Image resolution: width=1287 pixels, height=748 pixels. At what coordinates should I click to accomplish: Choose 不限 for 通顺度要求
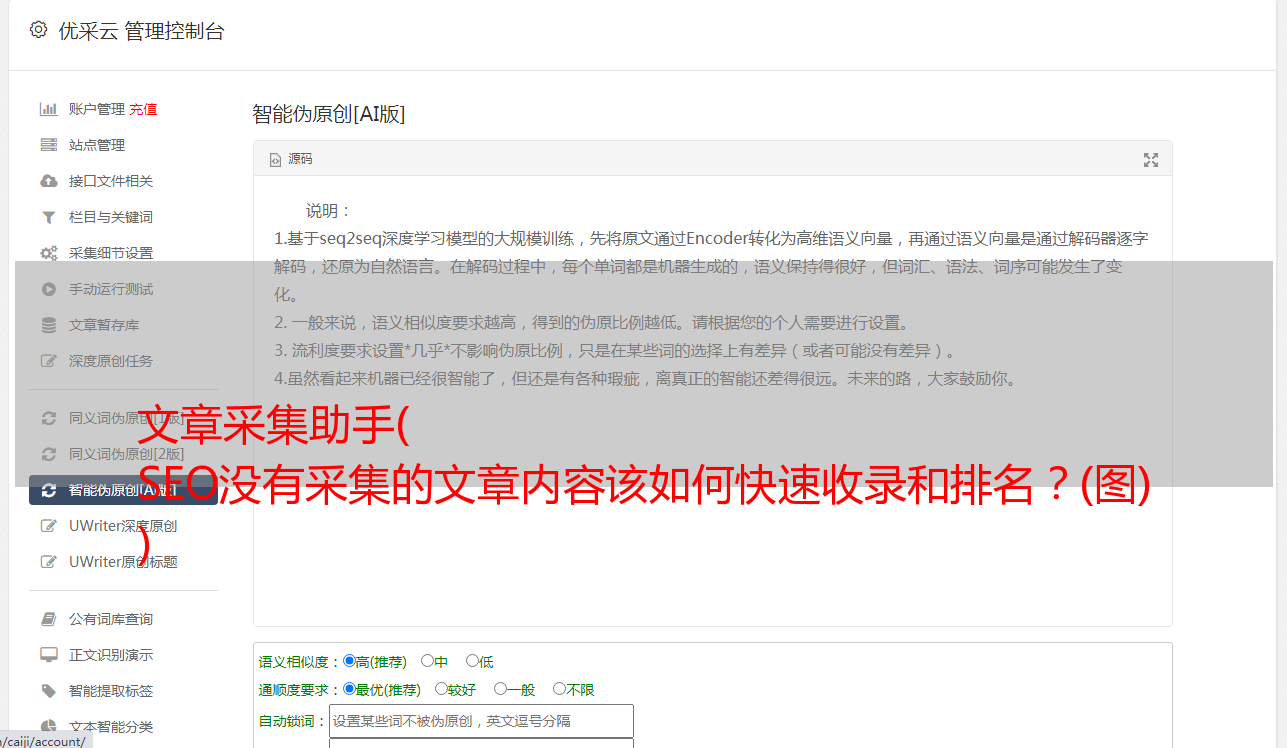click(574, 689)
